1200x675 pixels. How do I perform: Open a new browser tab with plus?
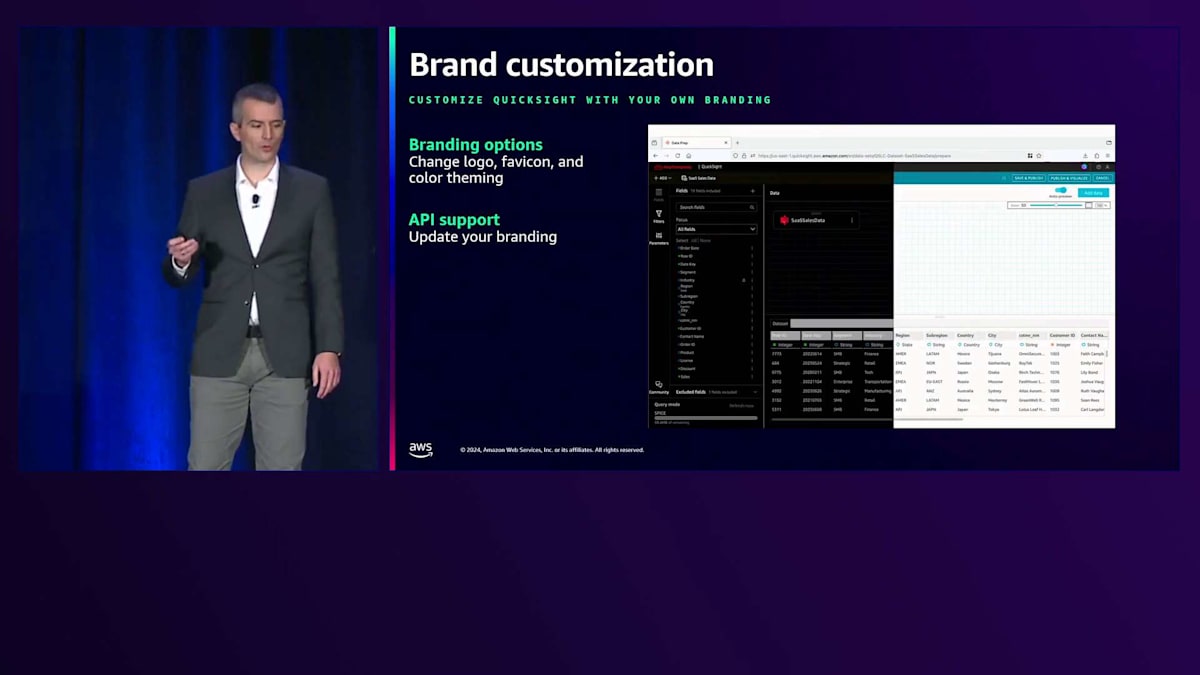pyautogui.click(x=737, y=143)
